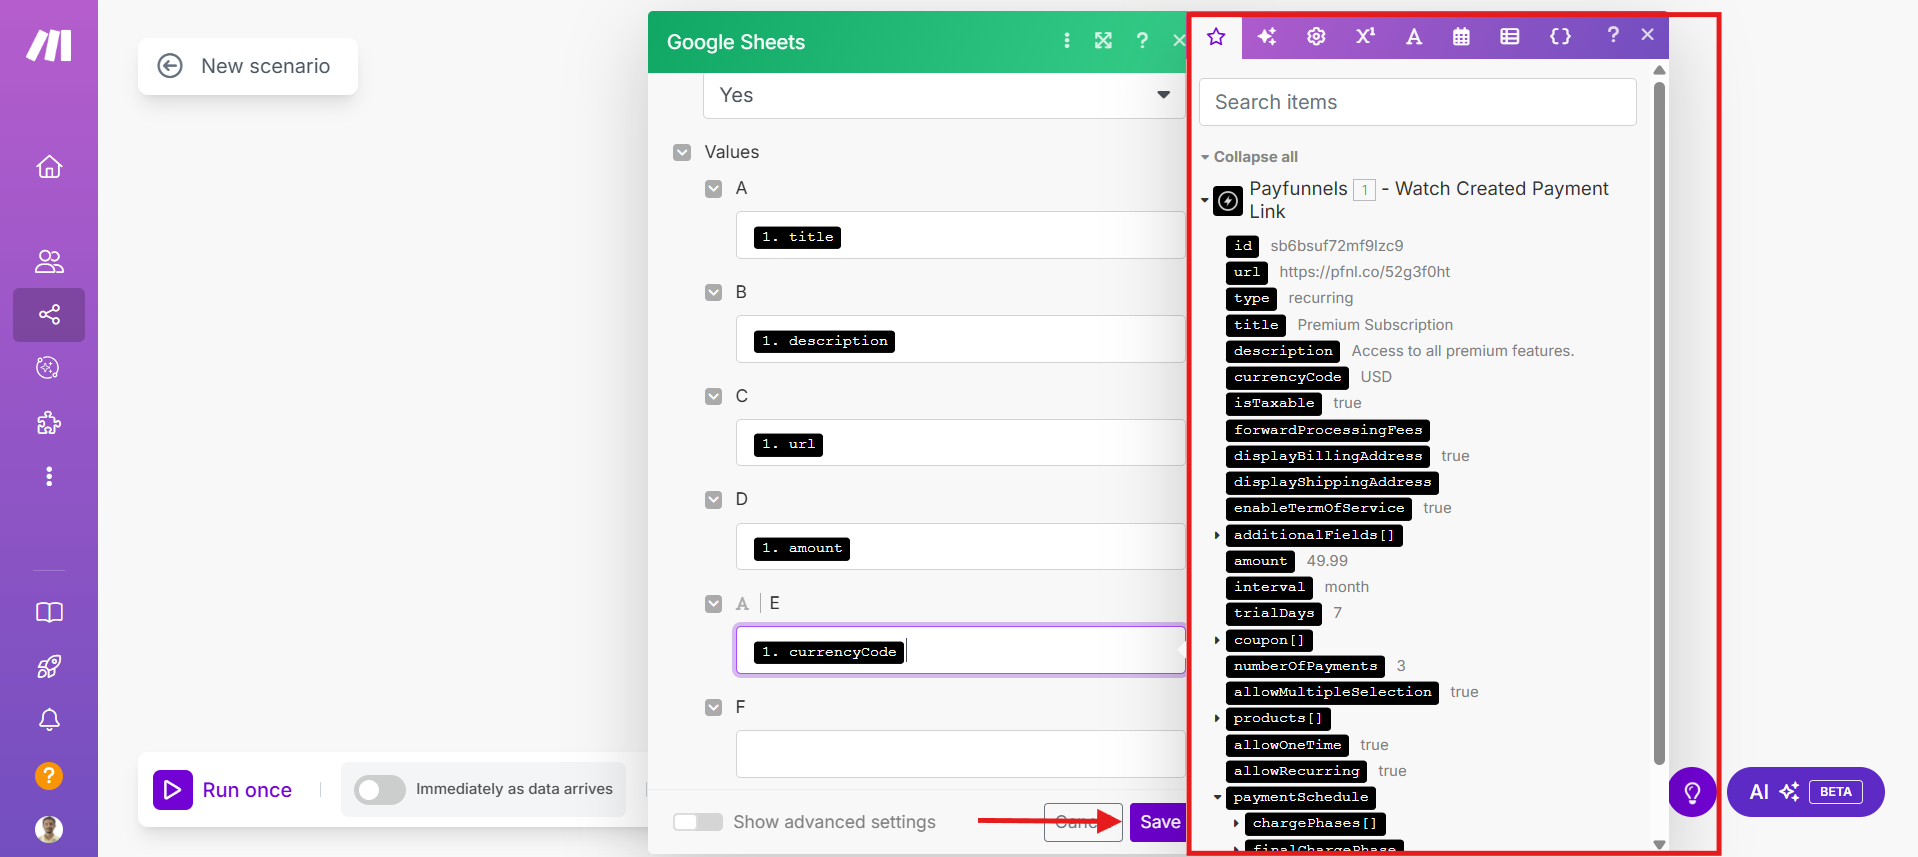Insert the isTaxable variable pill
The width and height of the screenshot is (1918, 857).
1273,403
